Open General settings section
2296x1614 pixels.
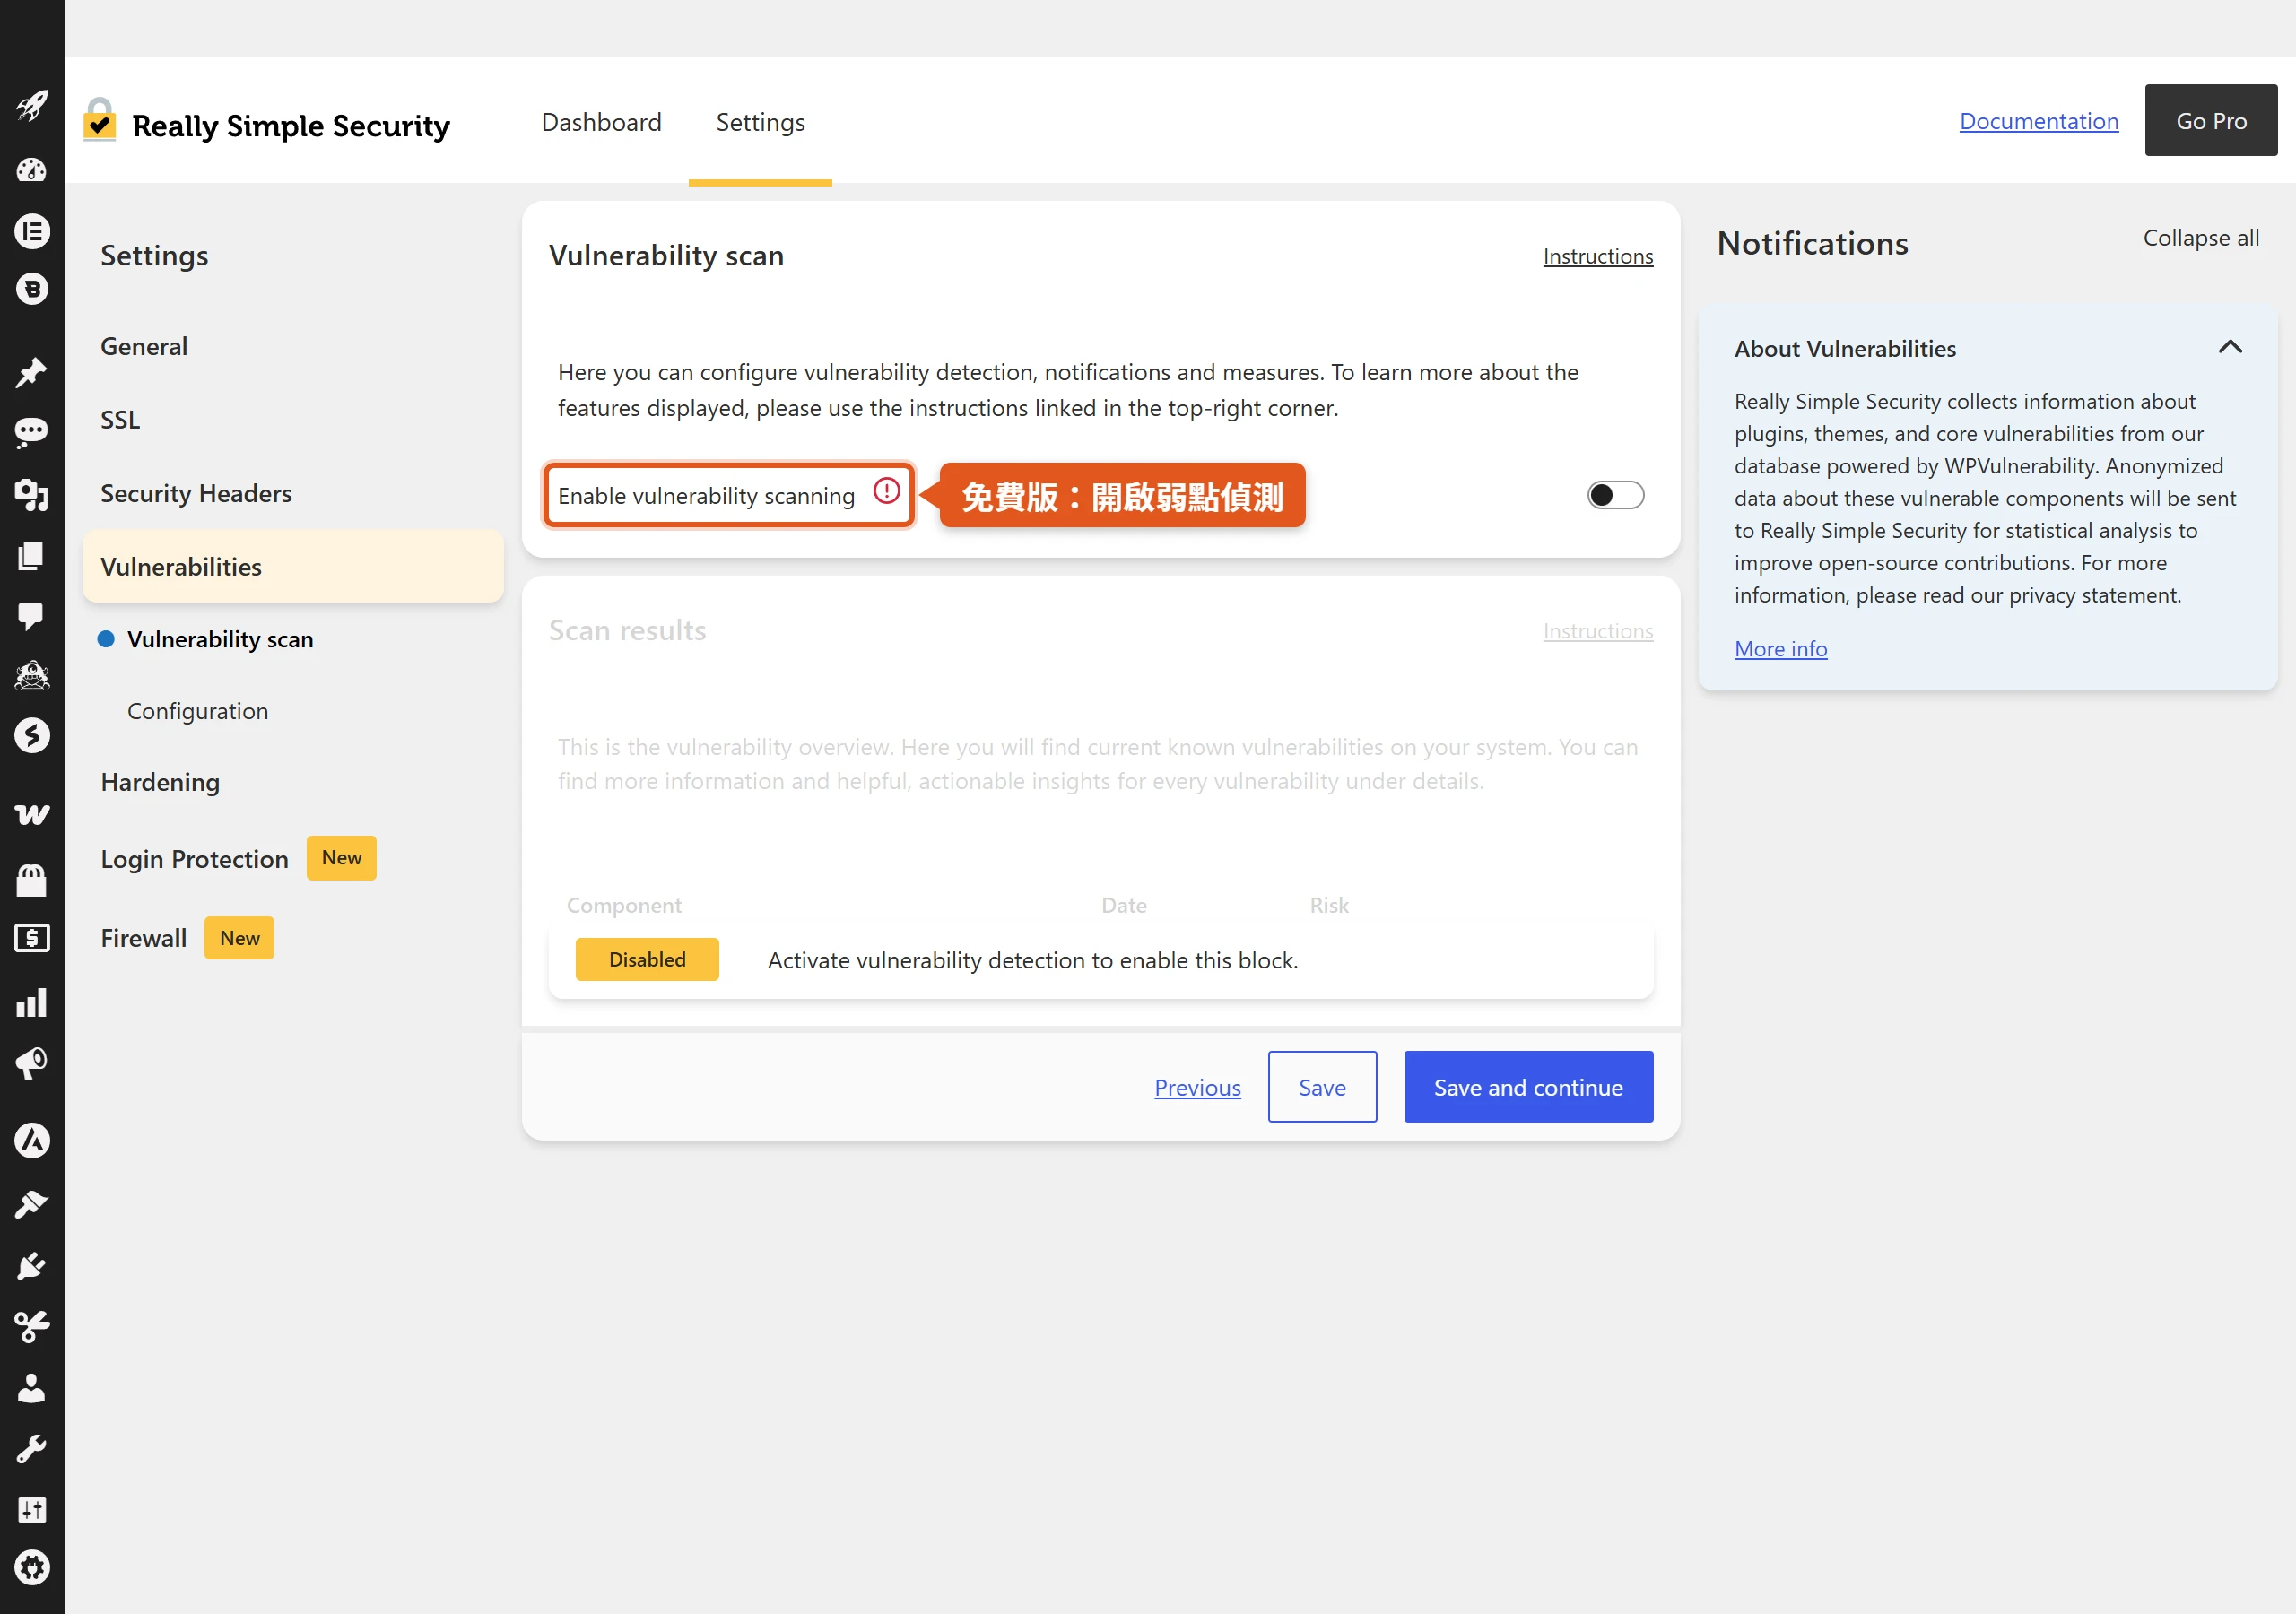click(144, 346)
